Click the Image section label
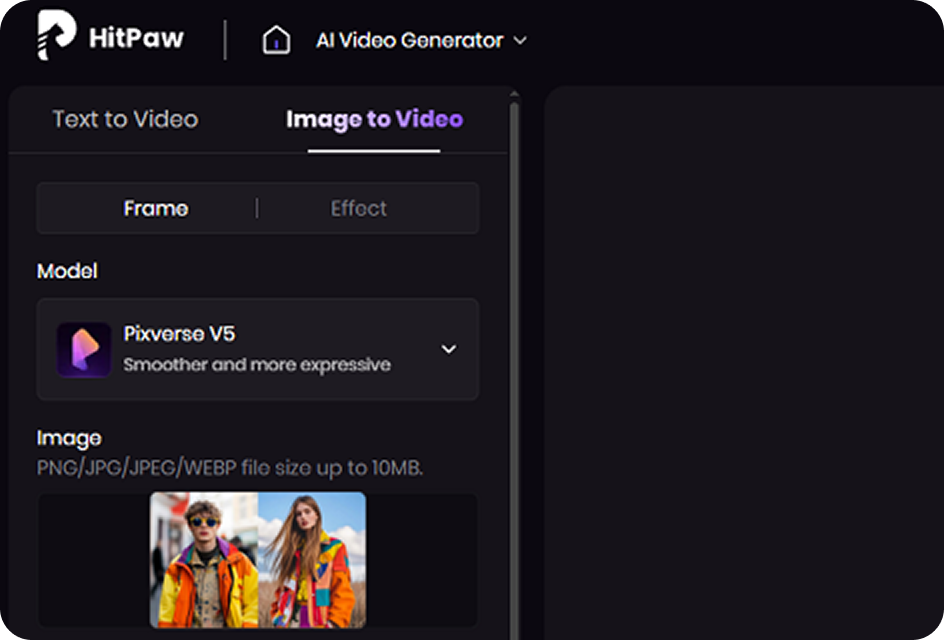 click(69, 438)
